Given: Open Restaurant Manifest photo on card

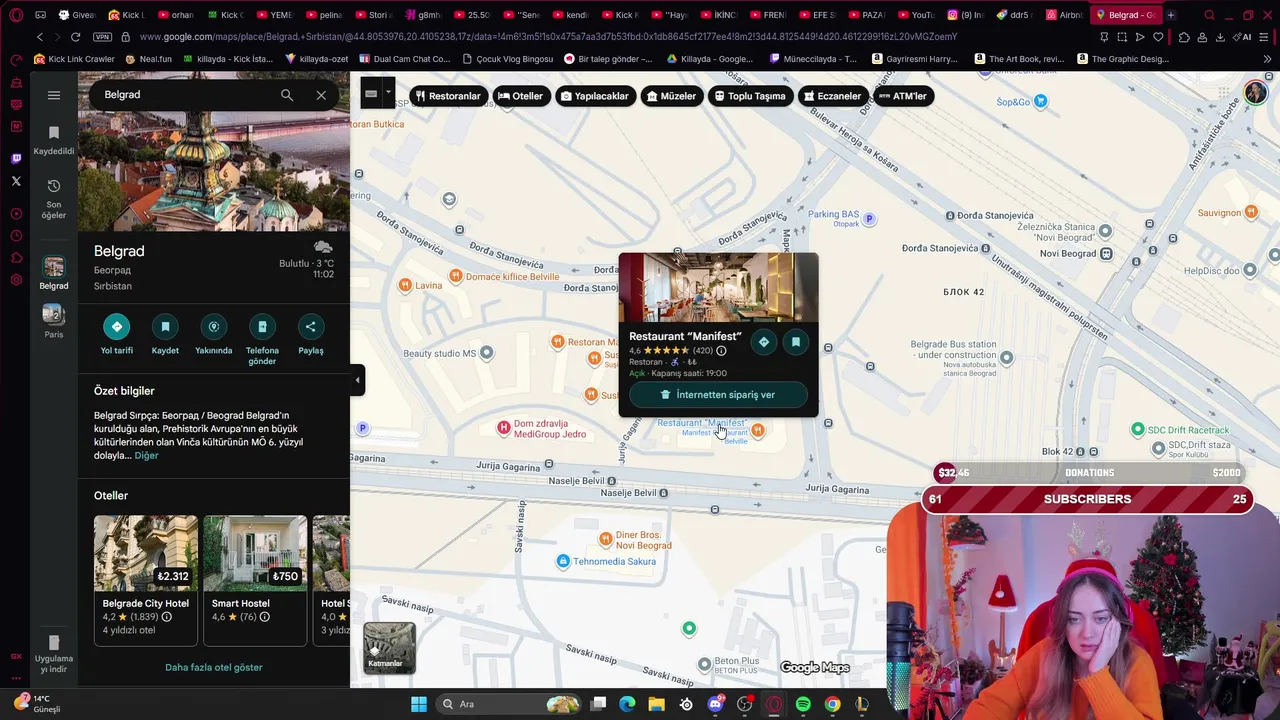Looking at the screenshot, I should 718,287.
